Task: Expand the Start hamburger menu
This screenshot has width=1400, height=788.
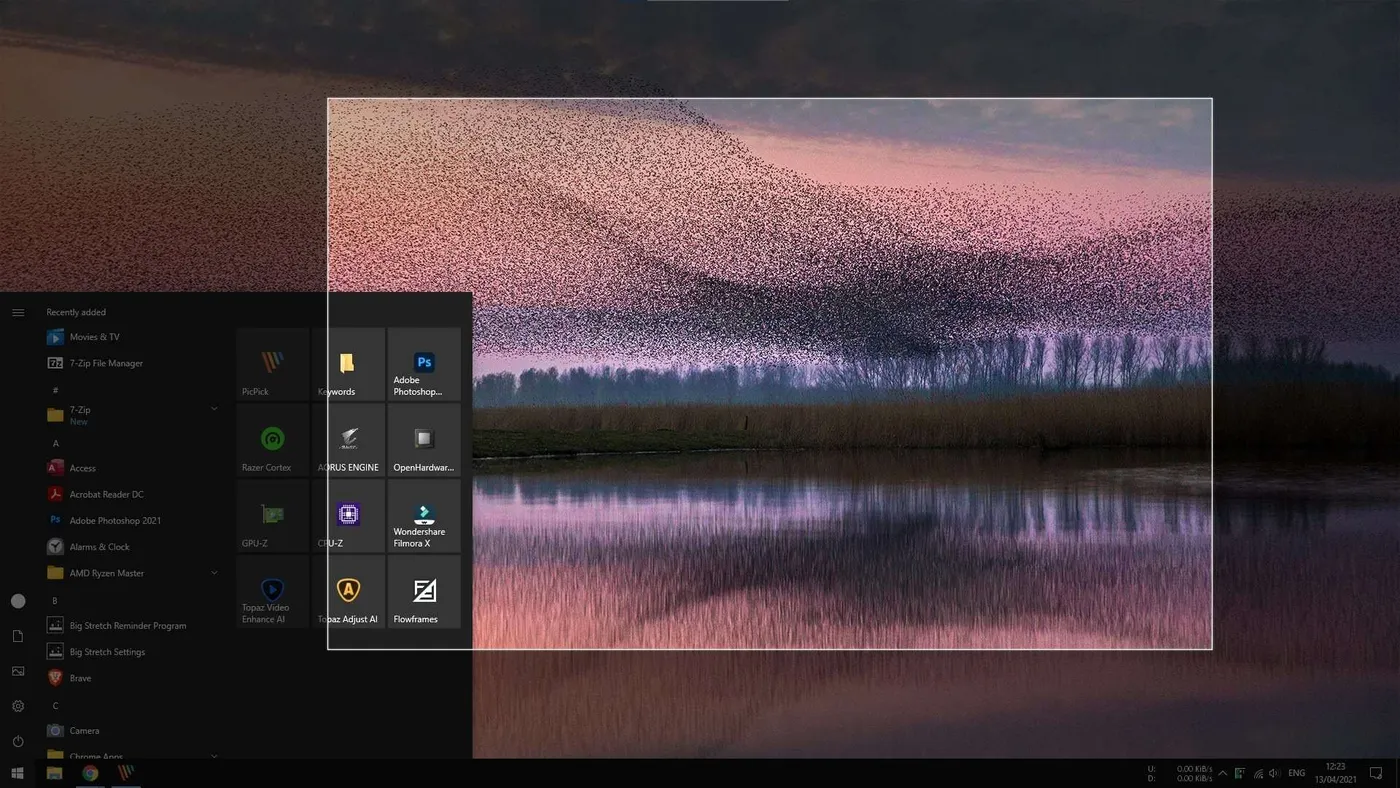Action: pos(18,313)
